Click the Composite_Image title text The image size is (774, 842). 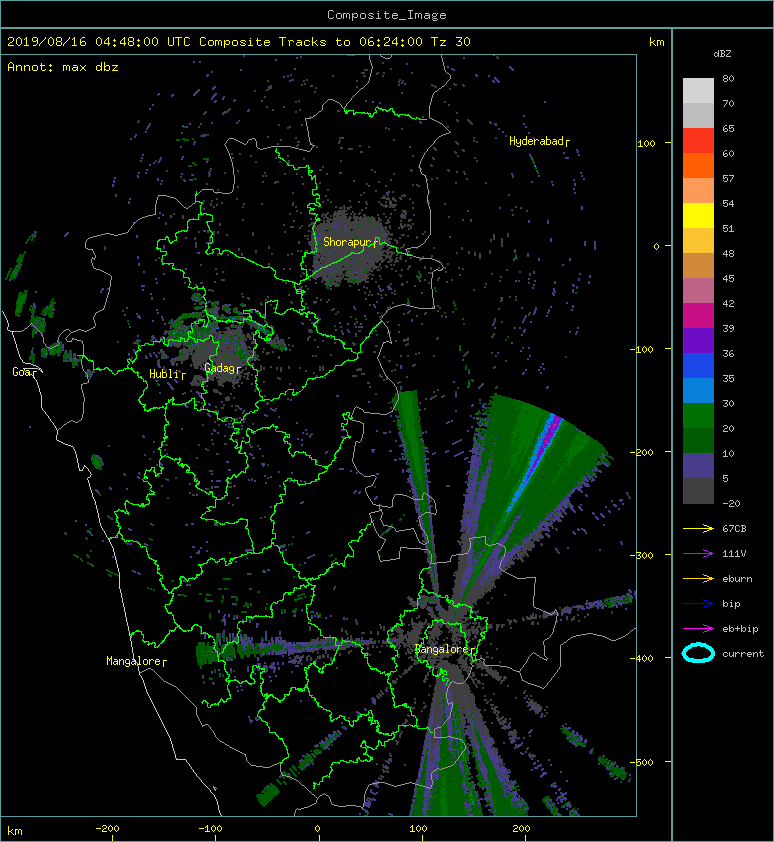pyautogui.click(x=387, y=15)
